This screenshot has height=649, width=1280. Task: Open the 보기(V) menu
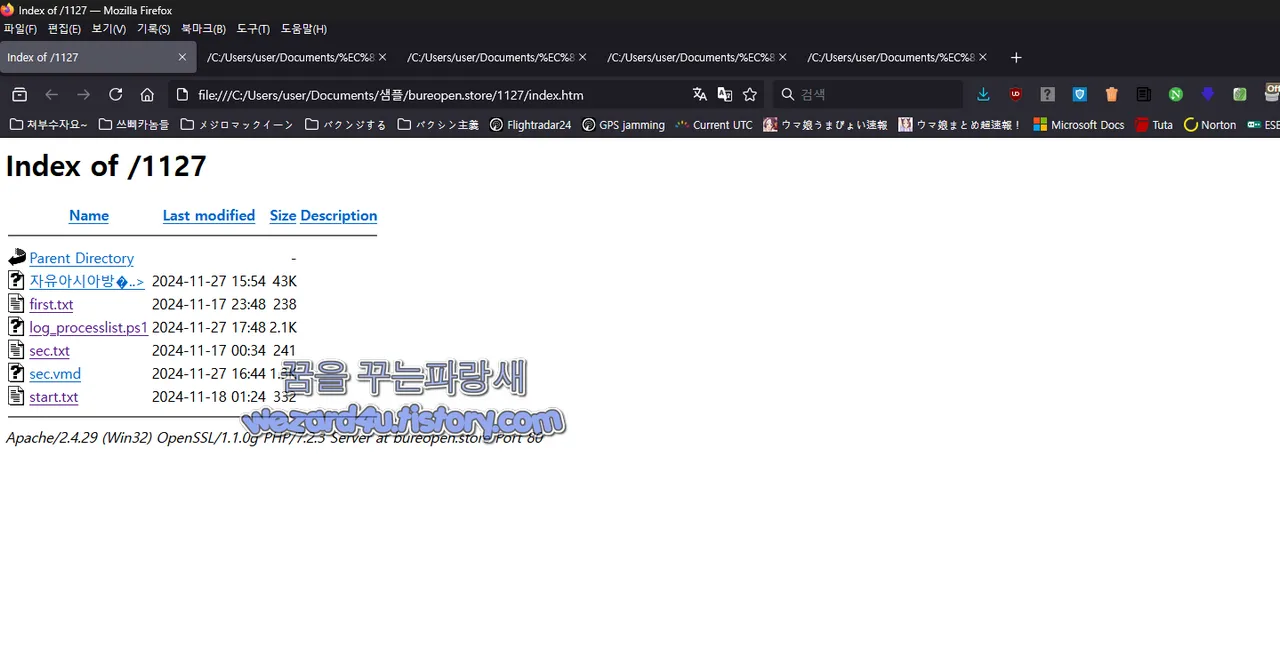pyautogui.click(x=108, y=29)
